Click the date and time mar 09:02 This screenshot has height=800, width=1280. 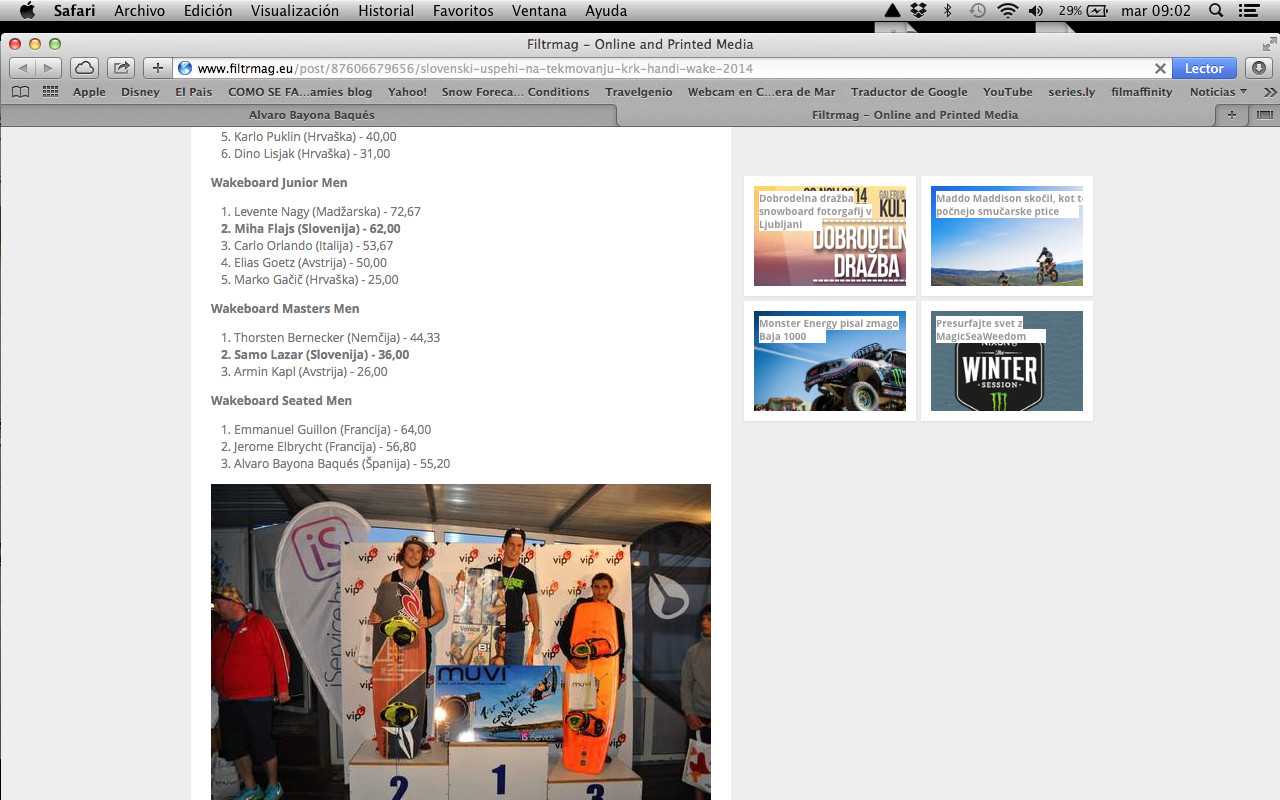pyautogui.click(x=1156, y=11)
